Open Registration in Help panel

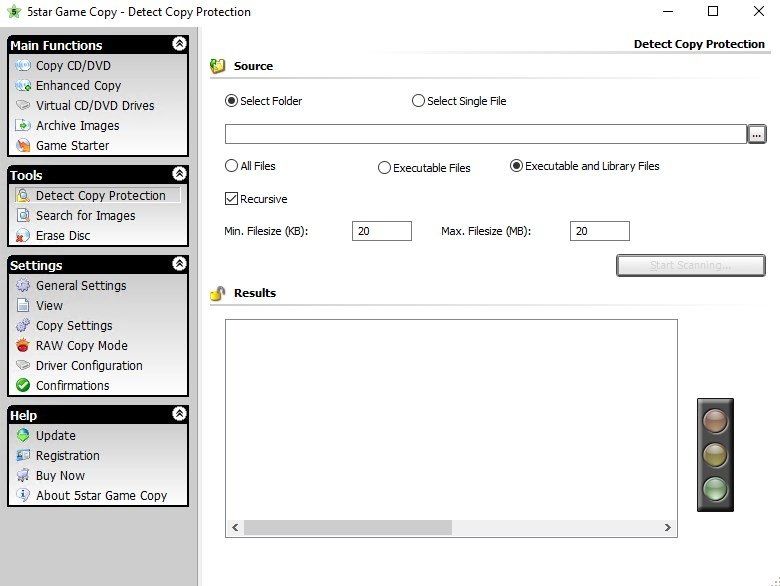click(x=68, y=456)
